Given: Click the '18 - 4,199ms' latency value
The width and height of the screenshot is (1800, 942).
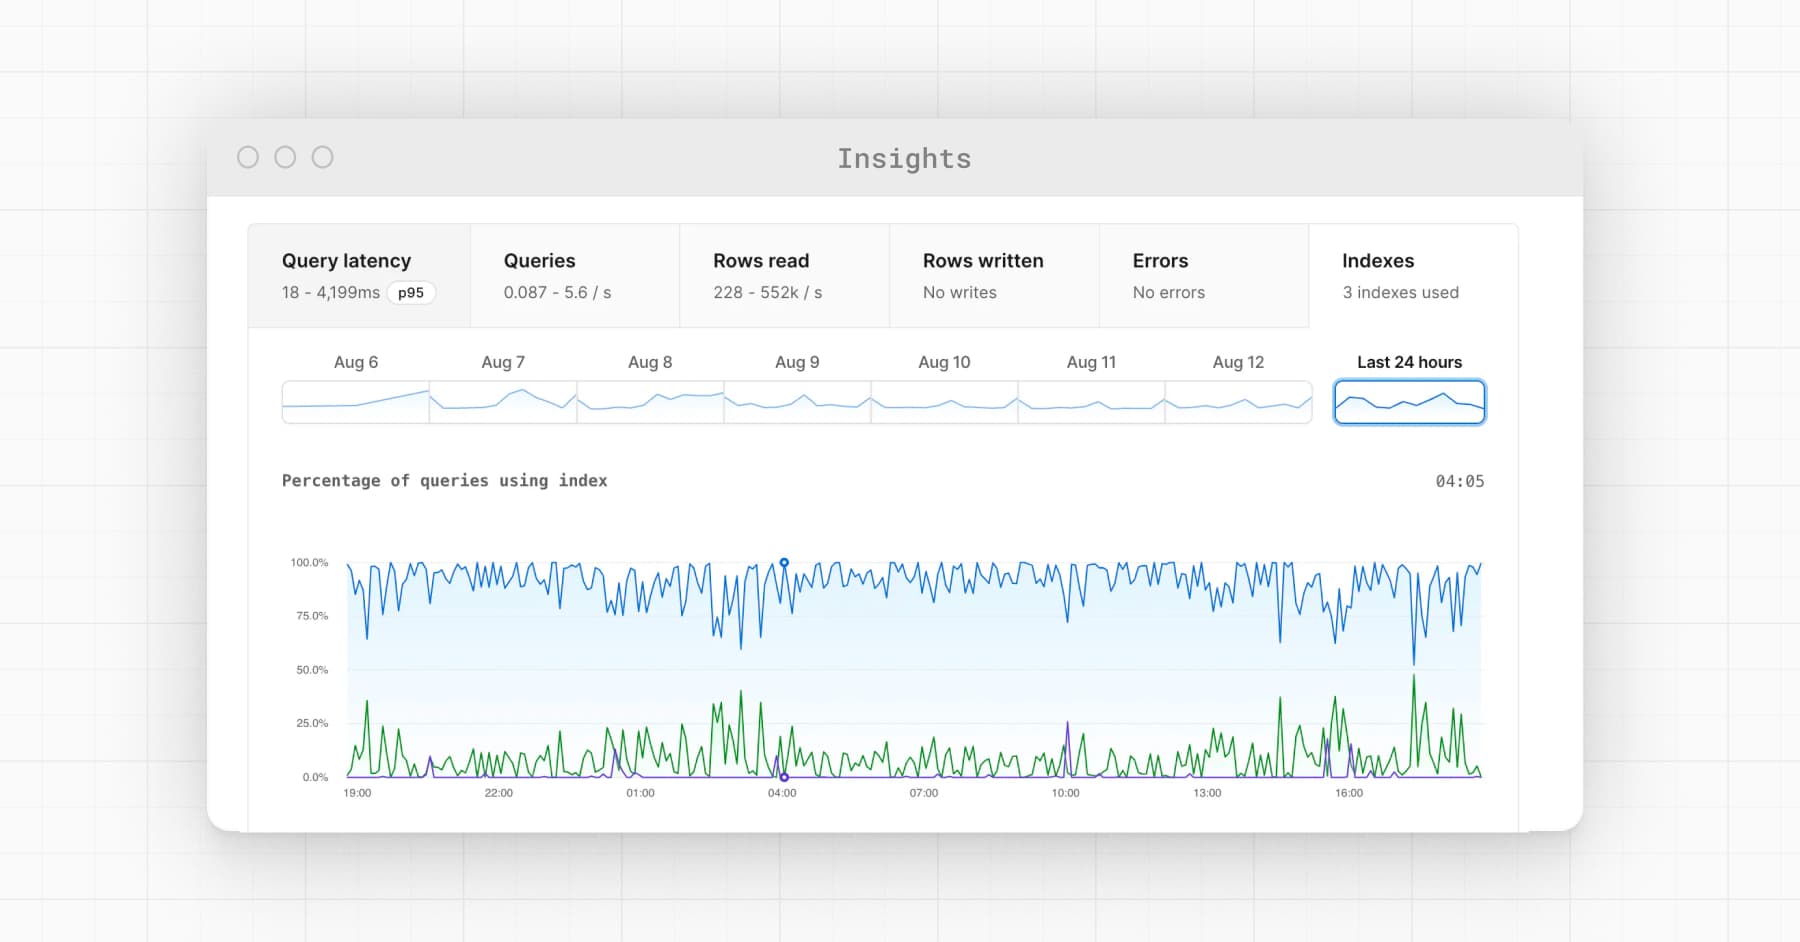Looking at the screenshot, I should [331, 292].
